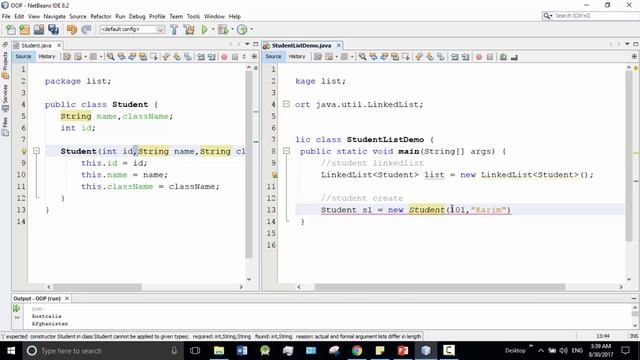640x360 pixels.
Task: Click Previous Bookmark icon in StudentListDemo.java toolbar
Action: pos(419,57)
